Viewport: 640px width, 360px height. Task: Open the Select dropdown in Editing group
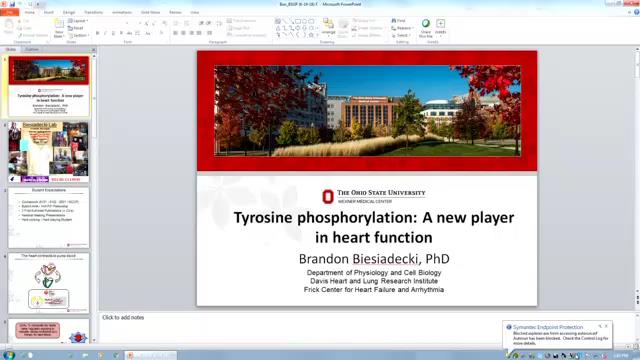(x=401, y=36)
